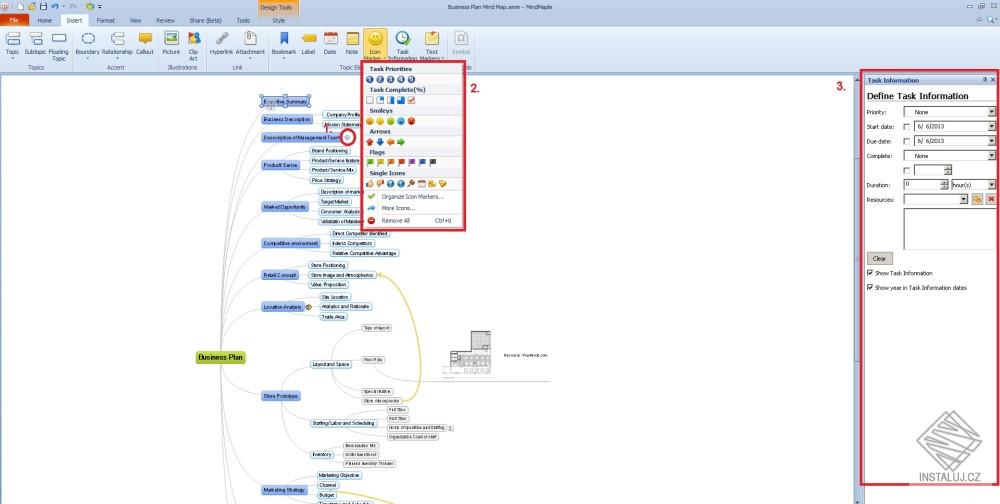Open the File menu
The height and width of the screenshot is (504, 1000).
(14, 20)
